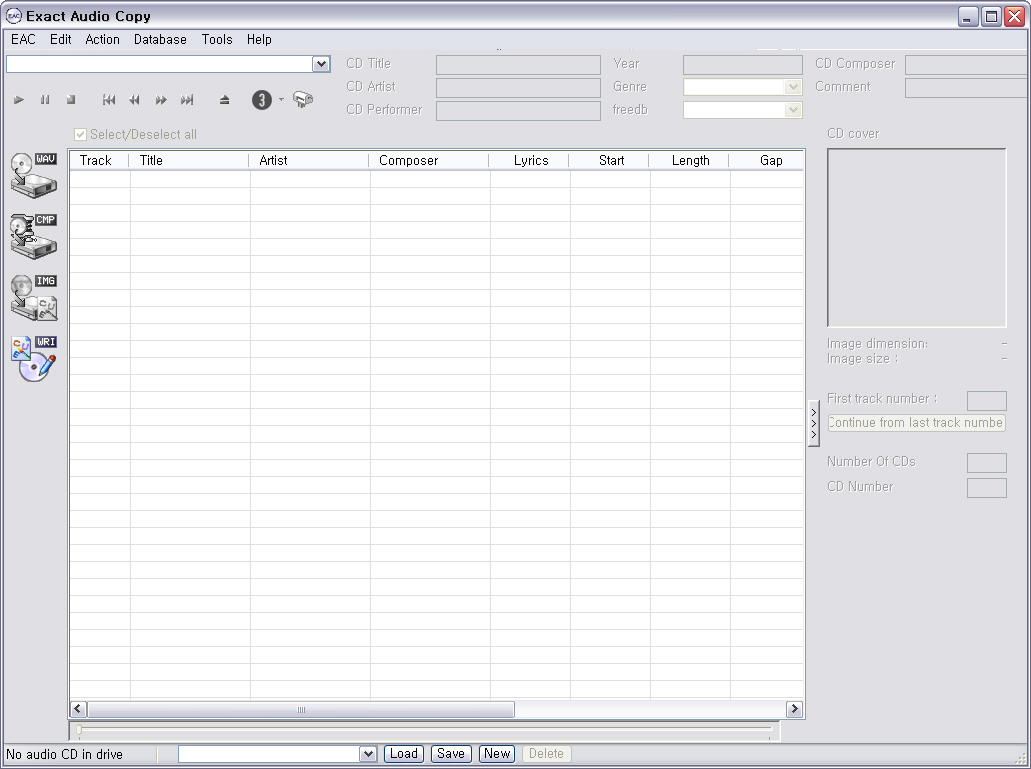
Task: Click the Play playback button
Action: click(x=18, y=100)
